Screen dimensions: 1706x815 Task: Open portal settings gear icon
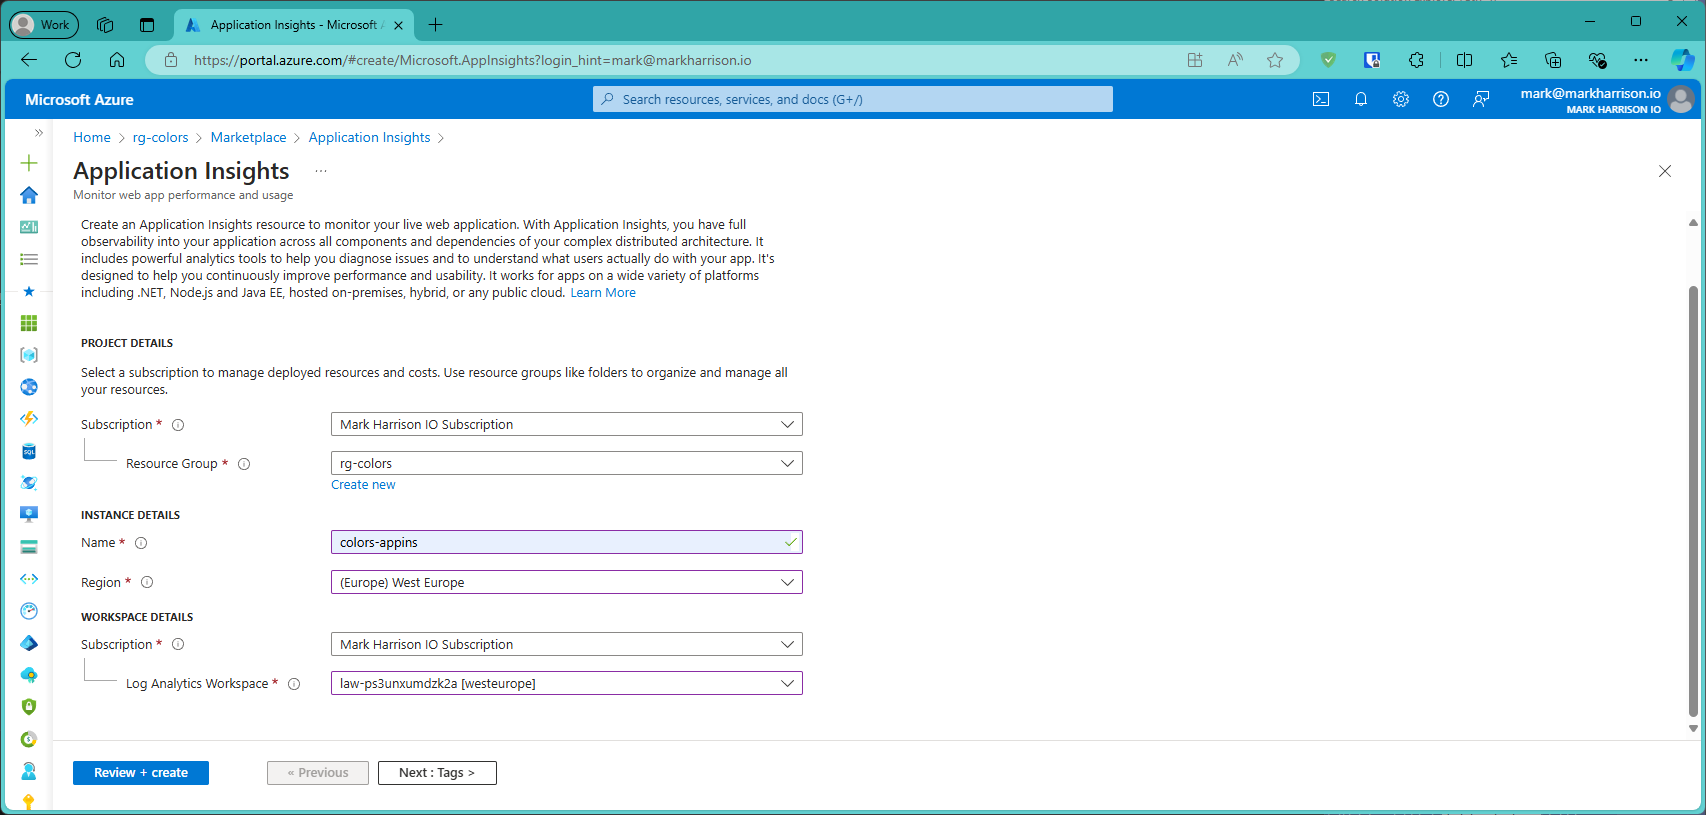[x=1401, y=99]
